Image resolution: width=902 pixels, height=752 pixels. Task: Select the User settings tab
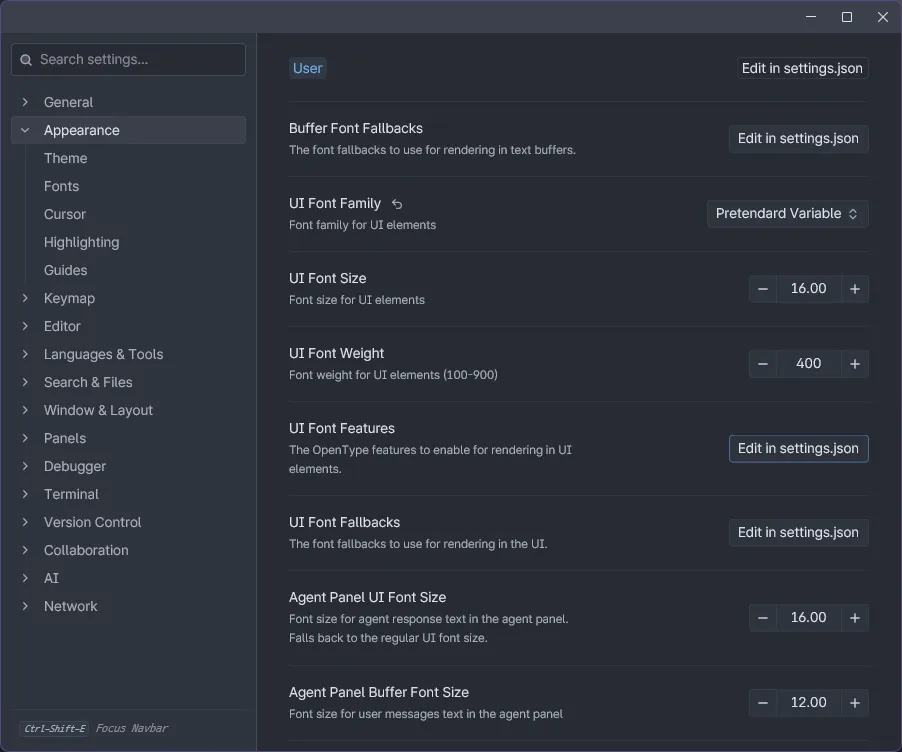[307, 68]
